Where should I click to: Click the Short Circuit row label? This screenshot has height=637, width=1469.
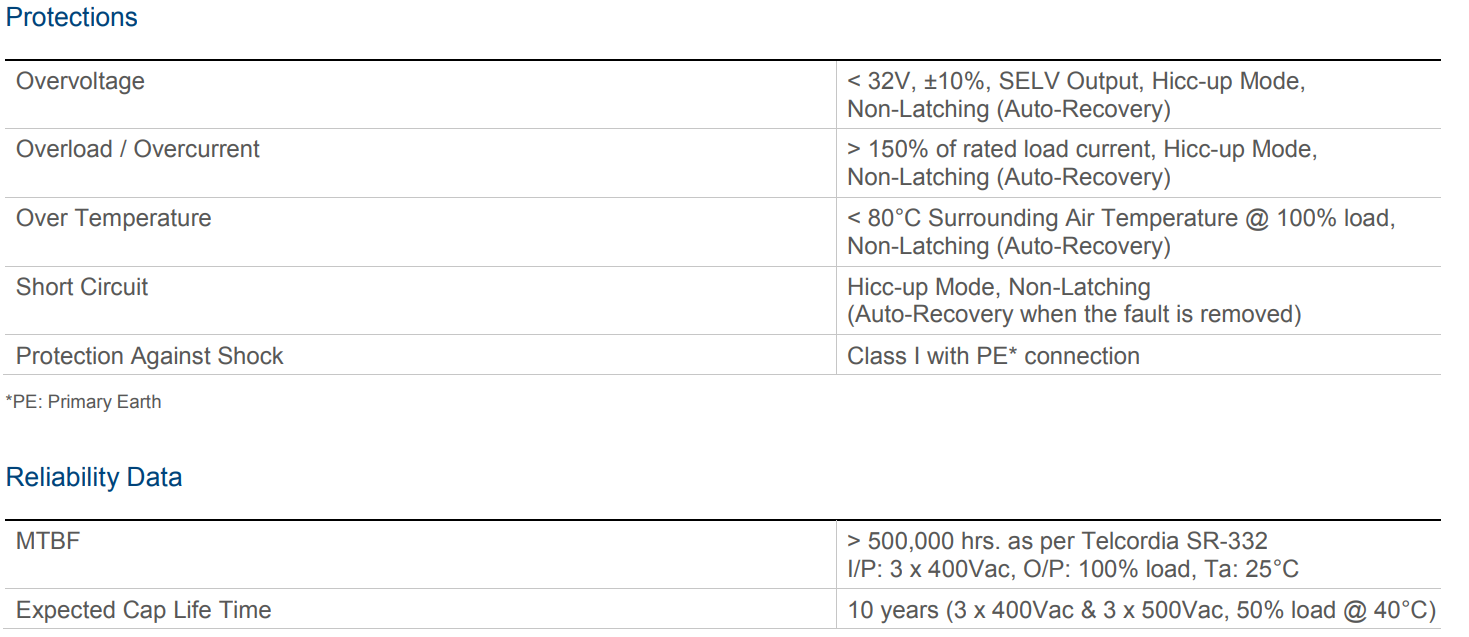click(x=82, y=288)
